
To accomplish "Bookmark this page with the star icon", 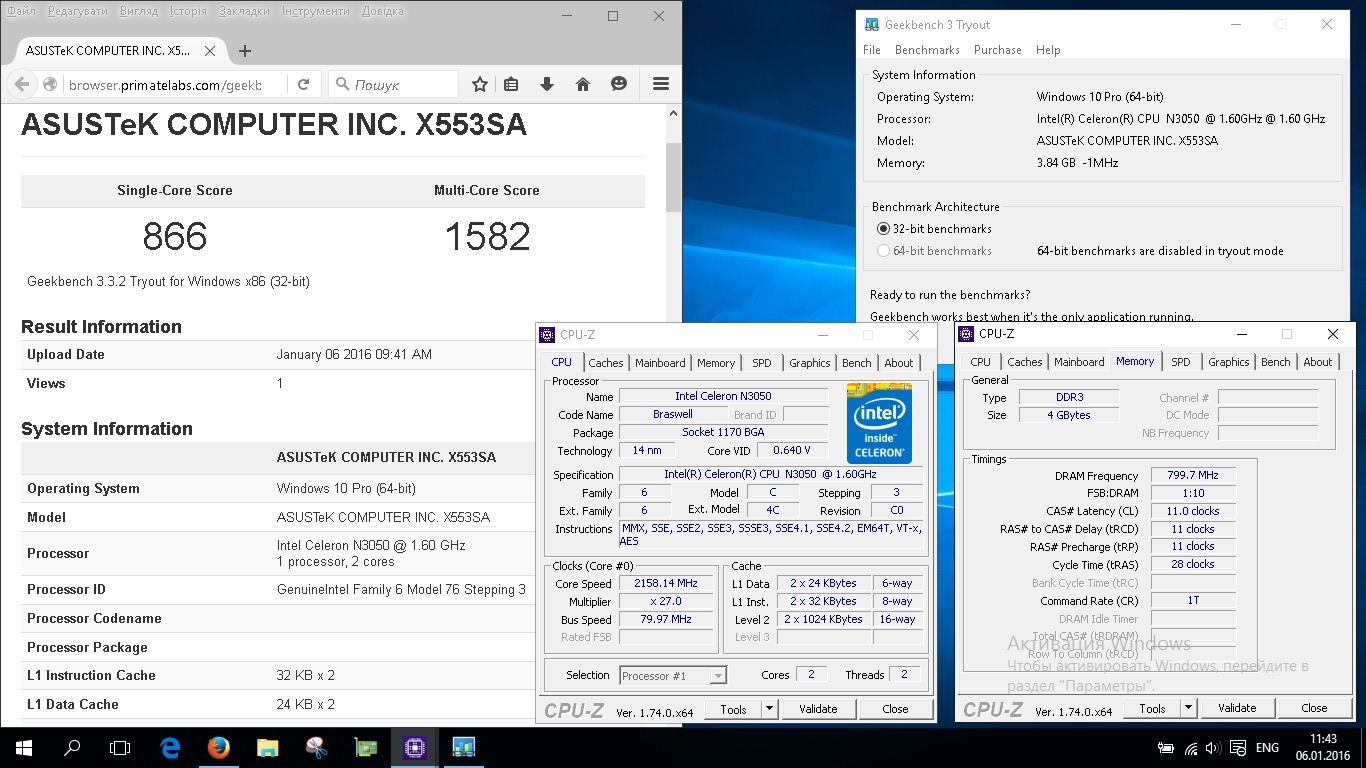I will click(x=480, y=85).
